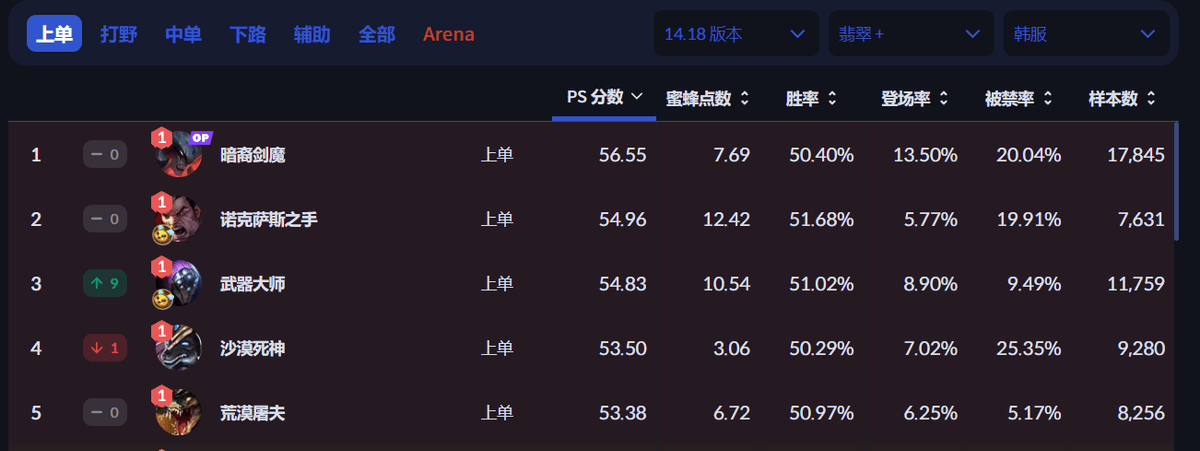The image size is (1200, 451).
Task: Toggle sorting by 被禁率 column
Action: coord(1018,99)
